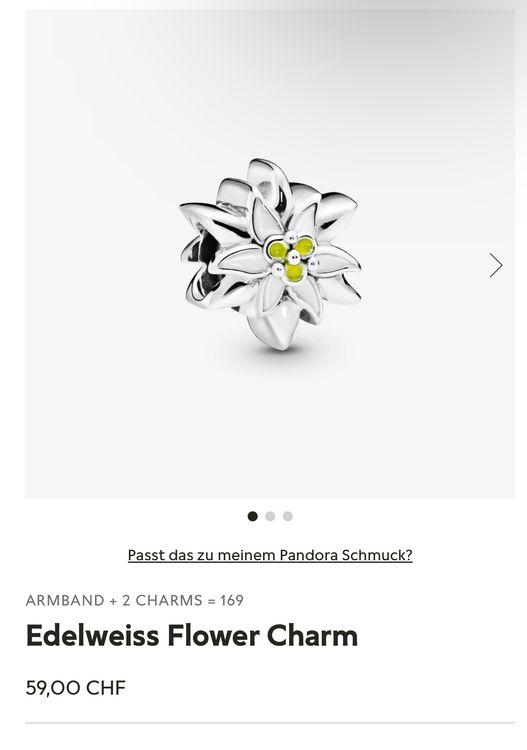The image size is (527, 750).
Task: Click the divider line below the price
Action: (x=270, y=723)
